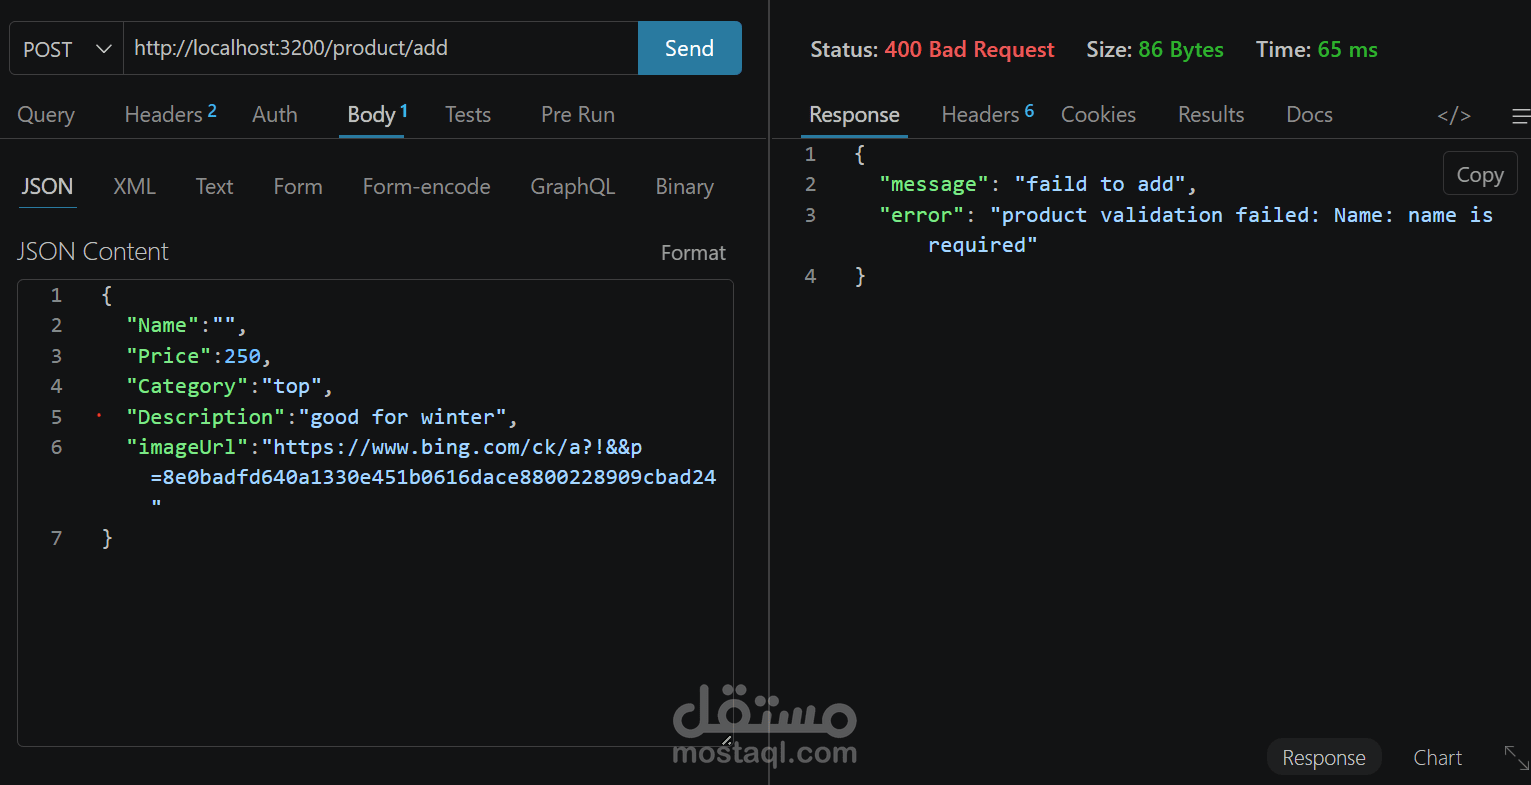Click the 65 ms time value
1531x785 pixels.
point(1347,50)
